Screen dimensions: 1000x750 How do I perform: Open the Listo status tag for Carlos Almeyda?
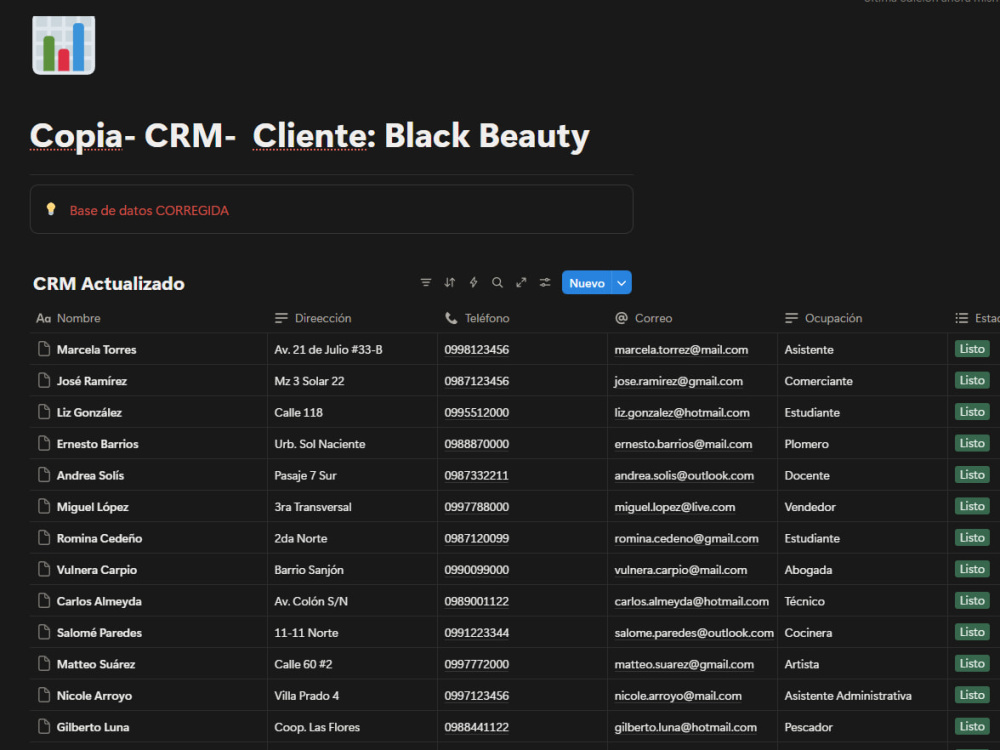click(x=972, y=601)
